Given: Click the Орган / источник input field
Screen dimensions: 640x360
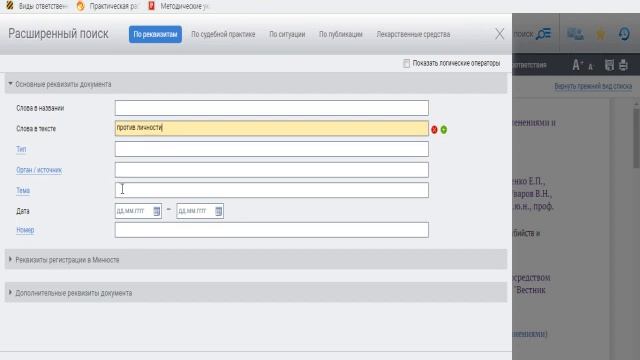Looking at the screenshot, I should [272, 170].
